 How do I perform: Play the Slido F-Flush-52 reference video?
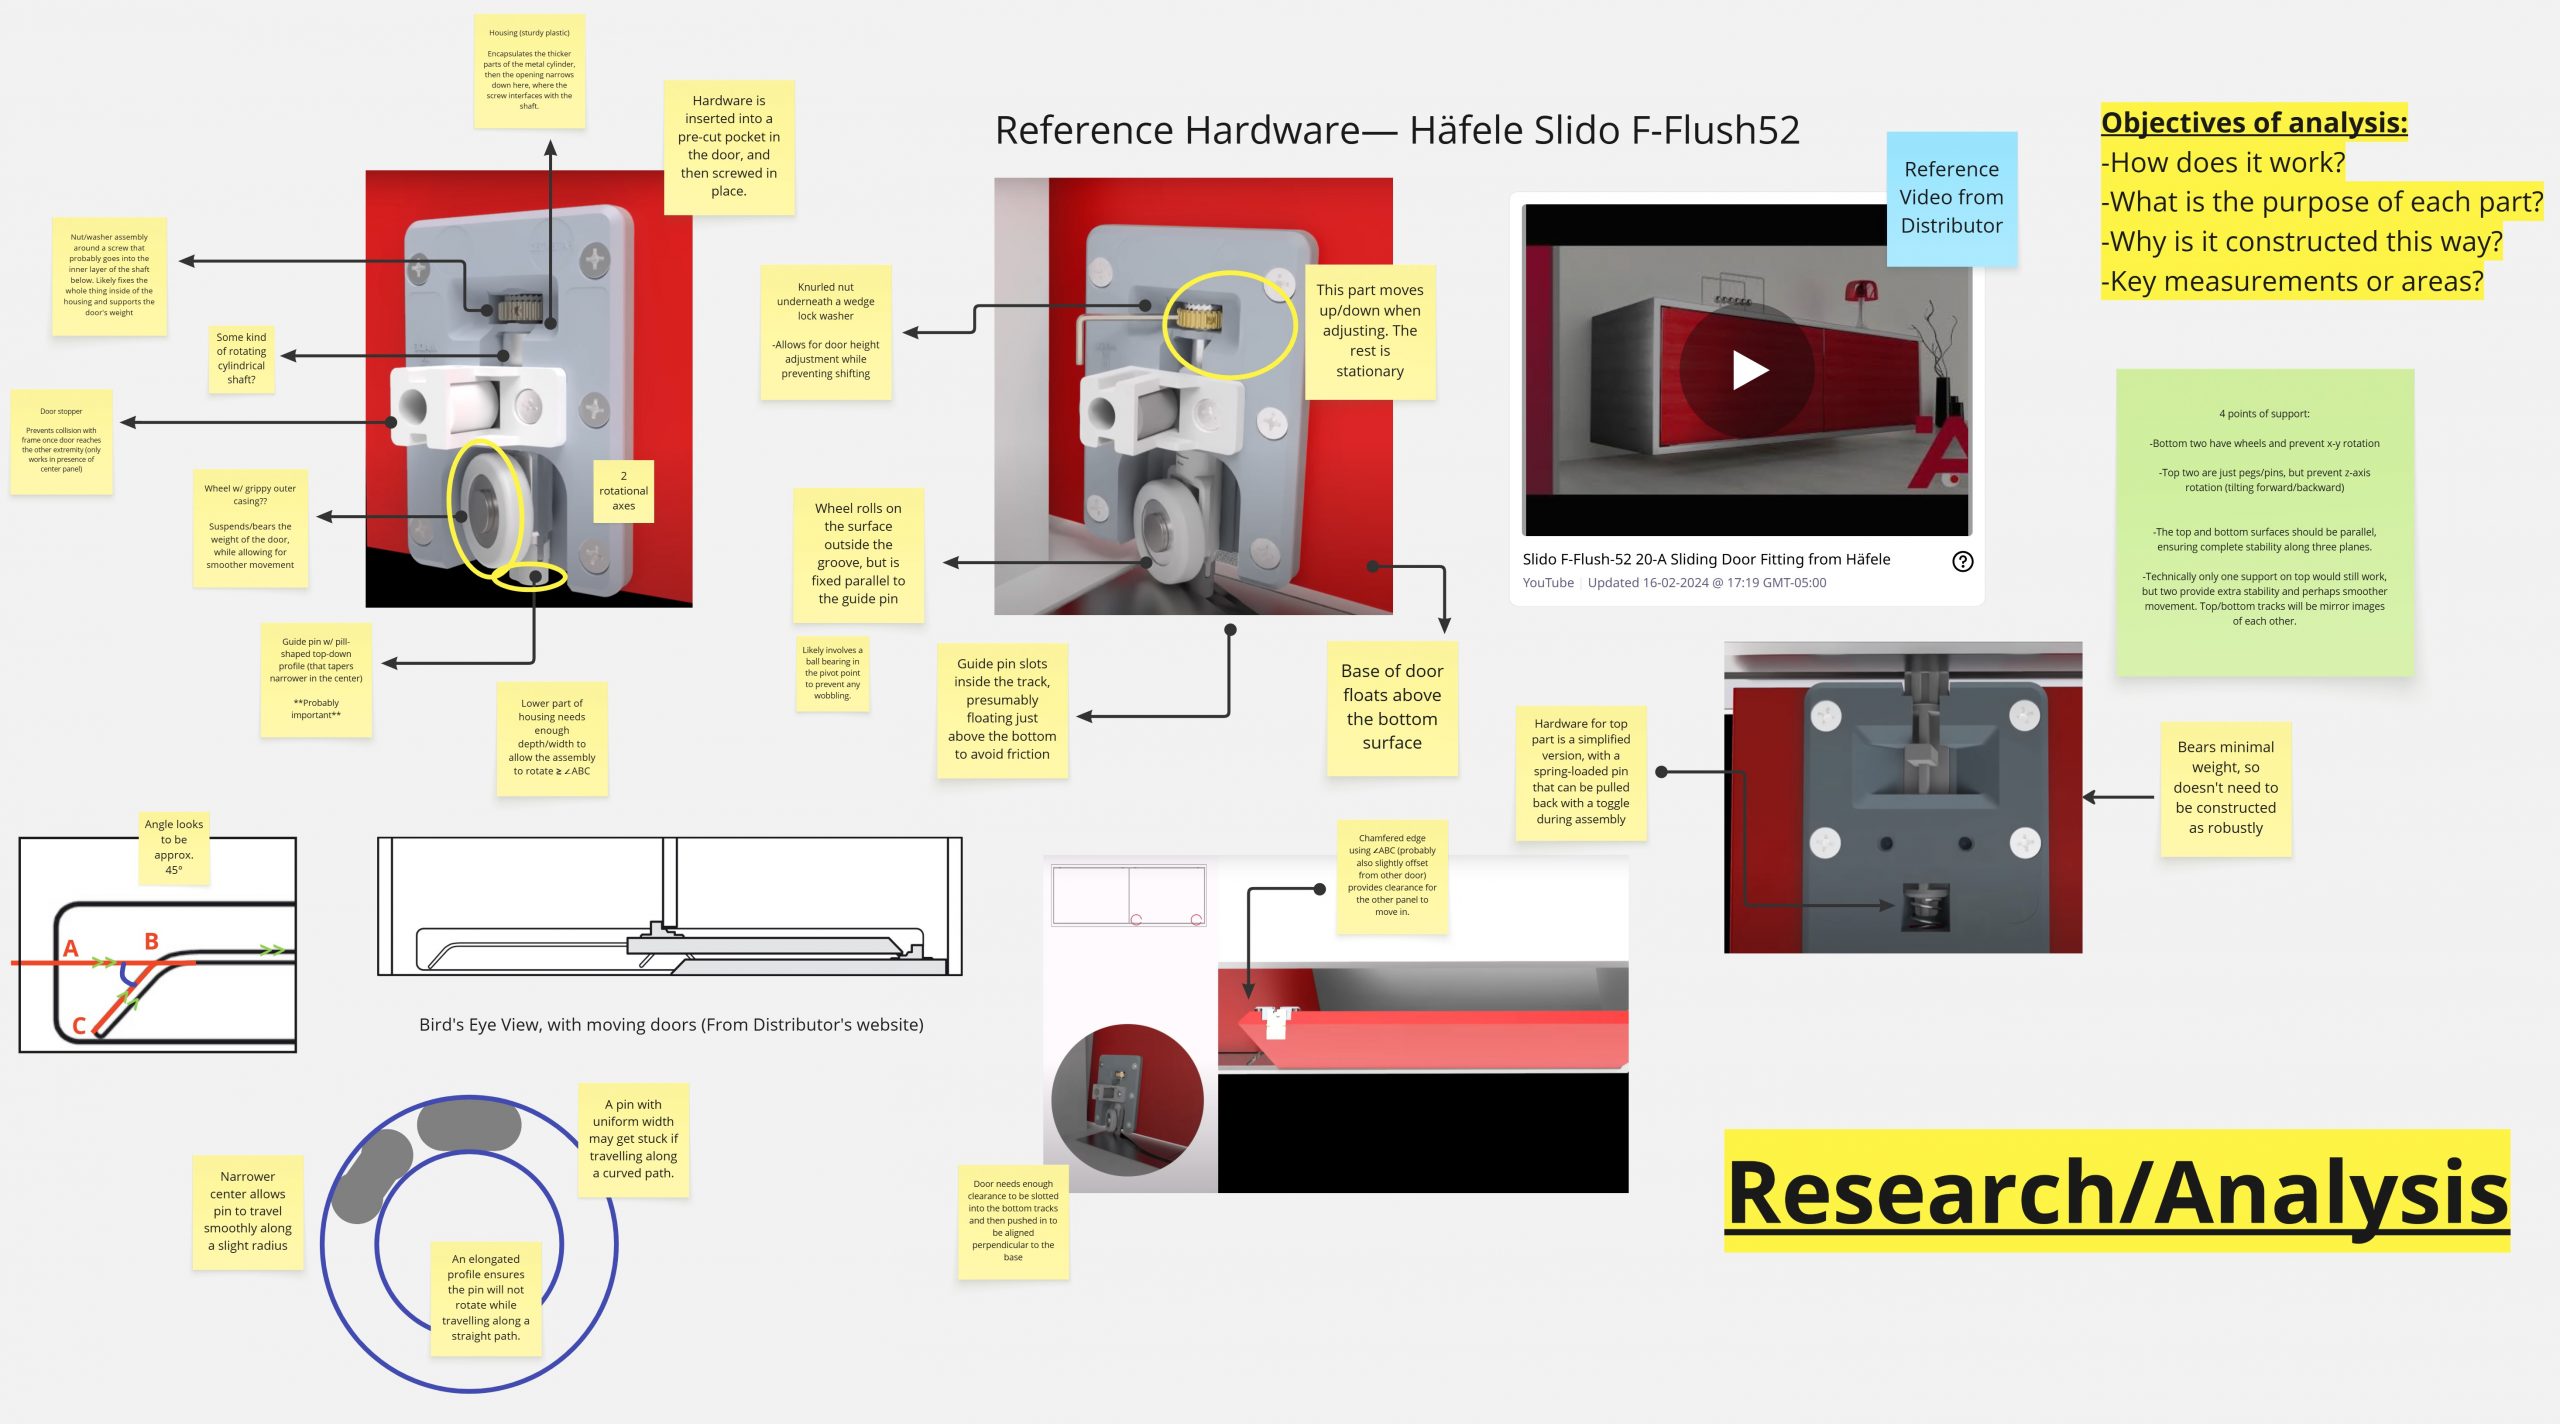(1748, 371)
